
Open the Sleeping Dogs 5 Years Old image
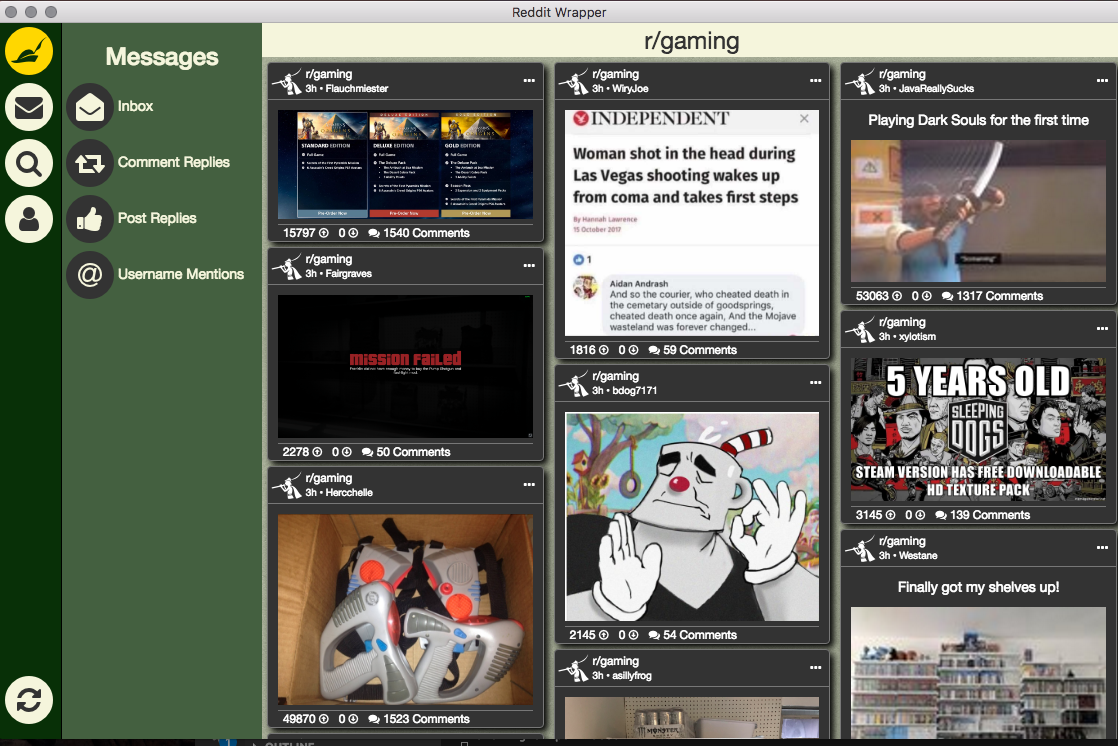[978, 430]
